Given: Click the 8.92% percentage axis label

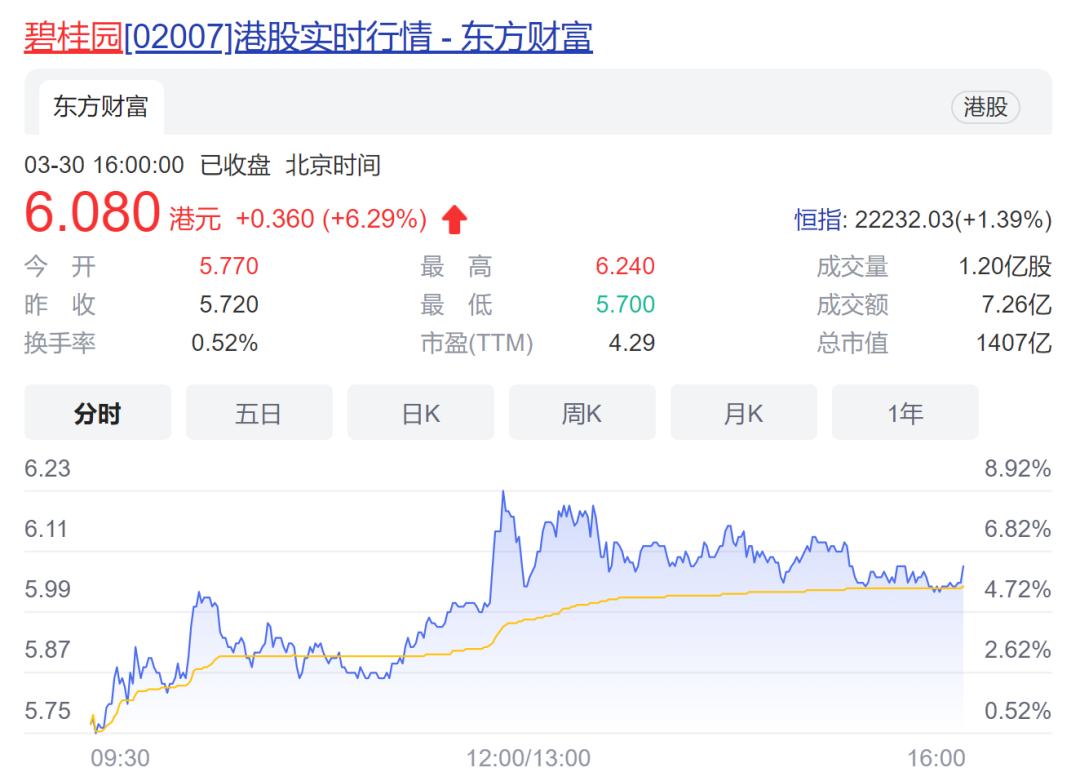Looking at the screenshot, I should point(1017,469).
